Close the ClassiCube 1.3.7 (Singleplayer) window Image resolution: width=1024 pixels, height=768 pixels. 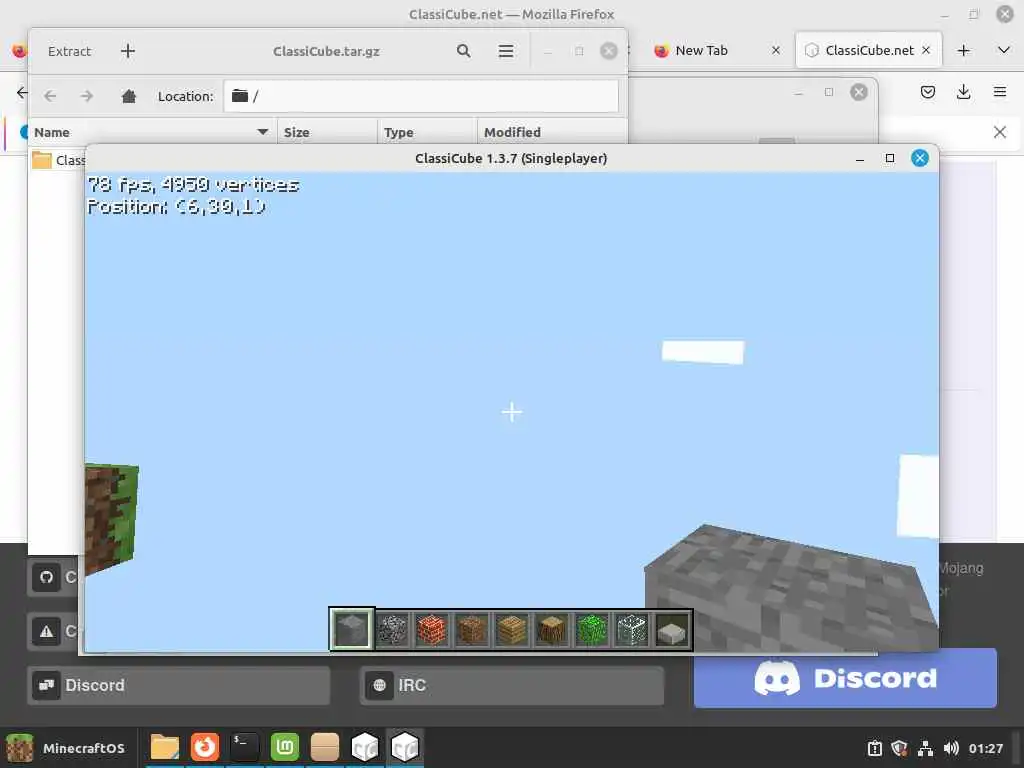[x=920, y=158]
